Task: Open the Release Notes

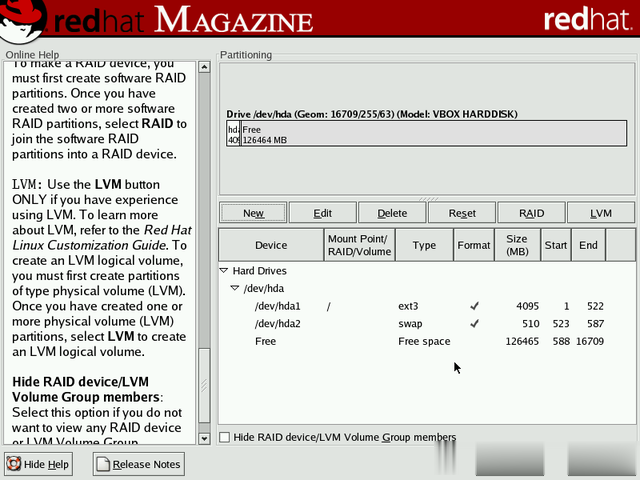Action: pyautogui.click(x=139, y=464)
